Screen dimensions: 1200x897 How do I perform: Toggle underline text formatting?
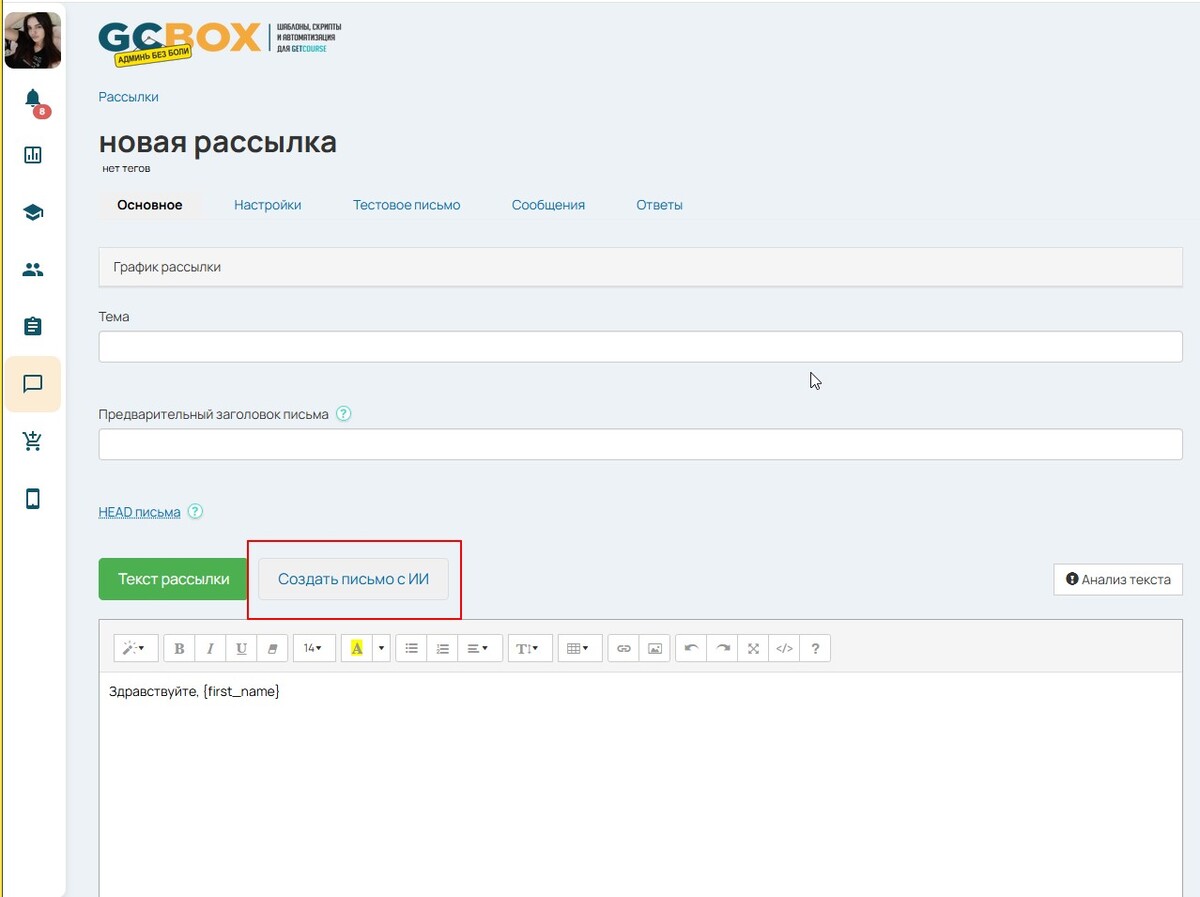click(x=241, y=649)
